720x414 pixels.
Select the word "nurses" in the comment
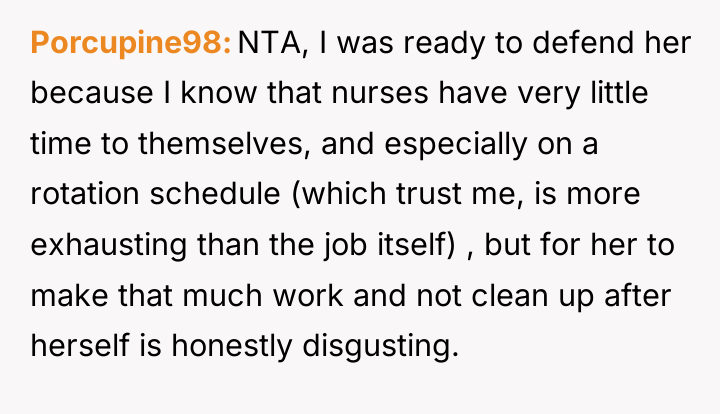380,93
